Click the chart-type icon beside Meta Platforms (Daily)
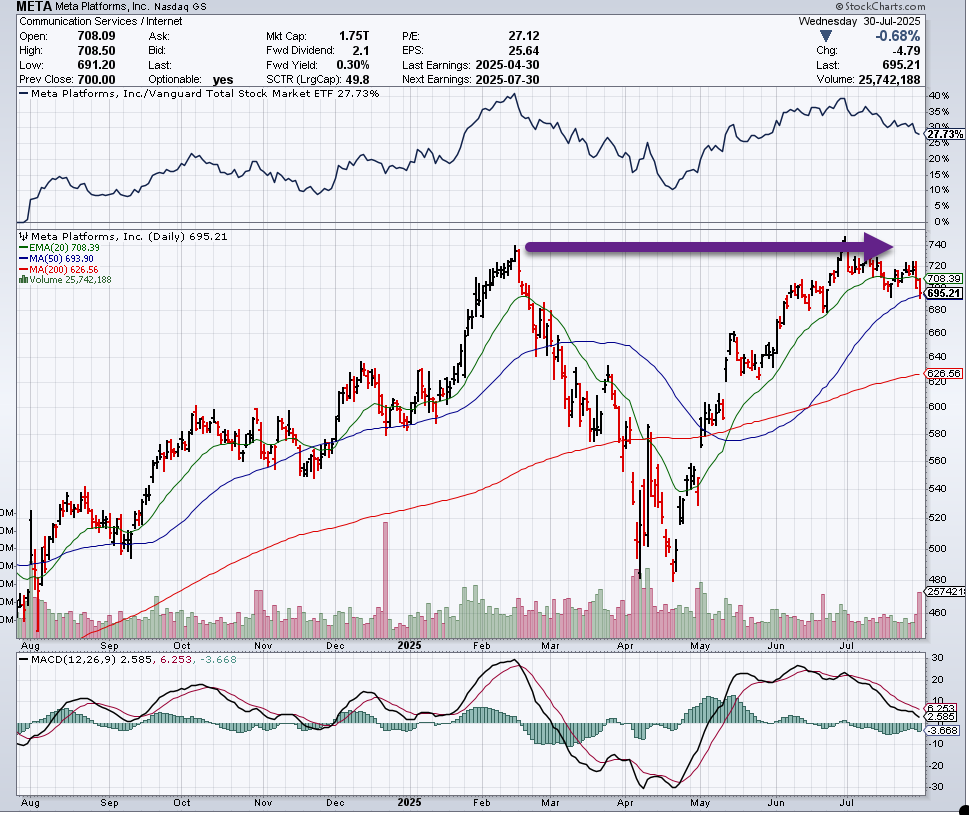The image size is (969, 815). click(x=23, y=237)
